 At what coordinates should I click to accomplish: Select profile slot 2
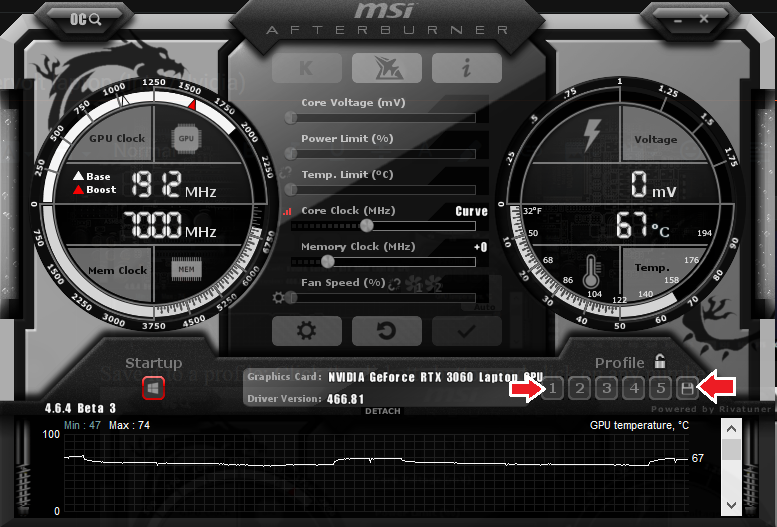(x=580, y=388)
